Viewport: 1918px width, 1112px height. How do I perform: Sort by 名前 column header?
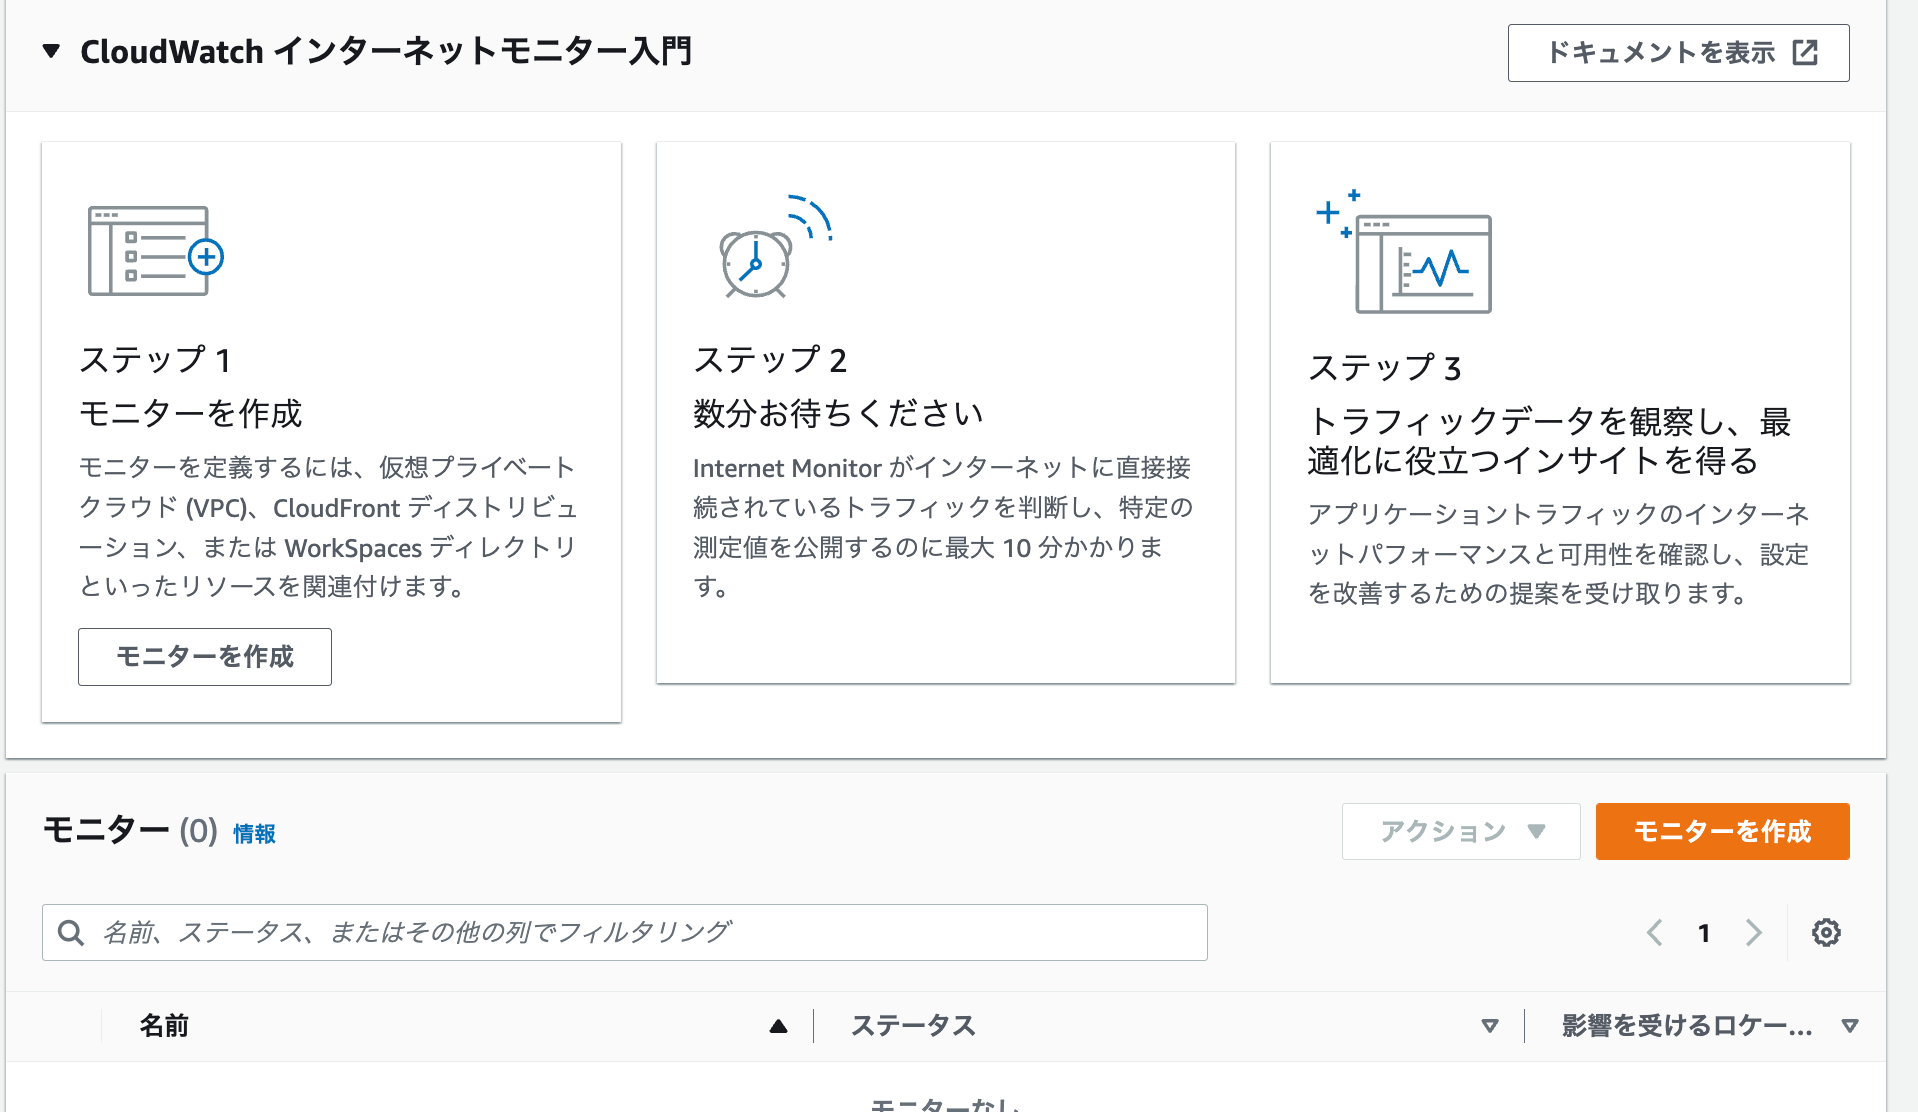pyautogui.click(x=164, y=1026)
